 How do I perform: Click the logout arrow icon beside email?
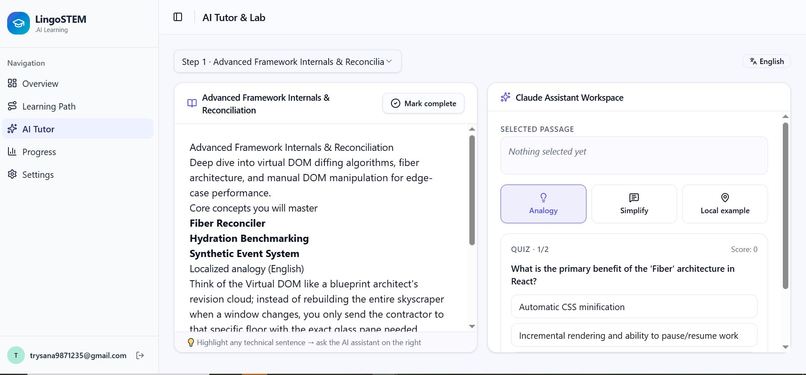pos(140,355)
